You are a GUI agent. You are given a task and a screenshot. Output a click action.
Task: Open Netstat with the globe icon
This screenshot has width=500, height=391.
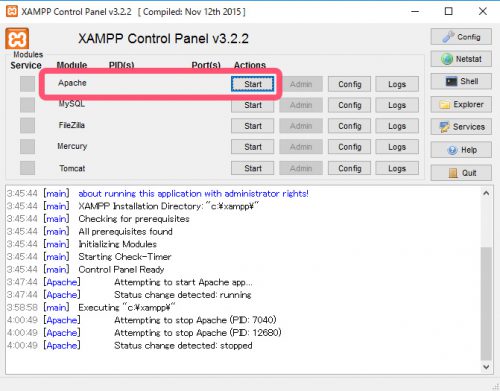[x=461, y=59]
